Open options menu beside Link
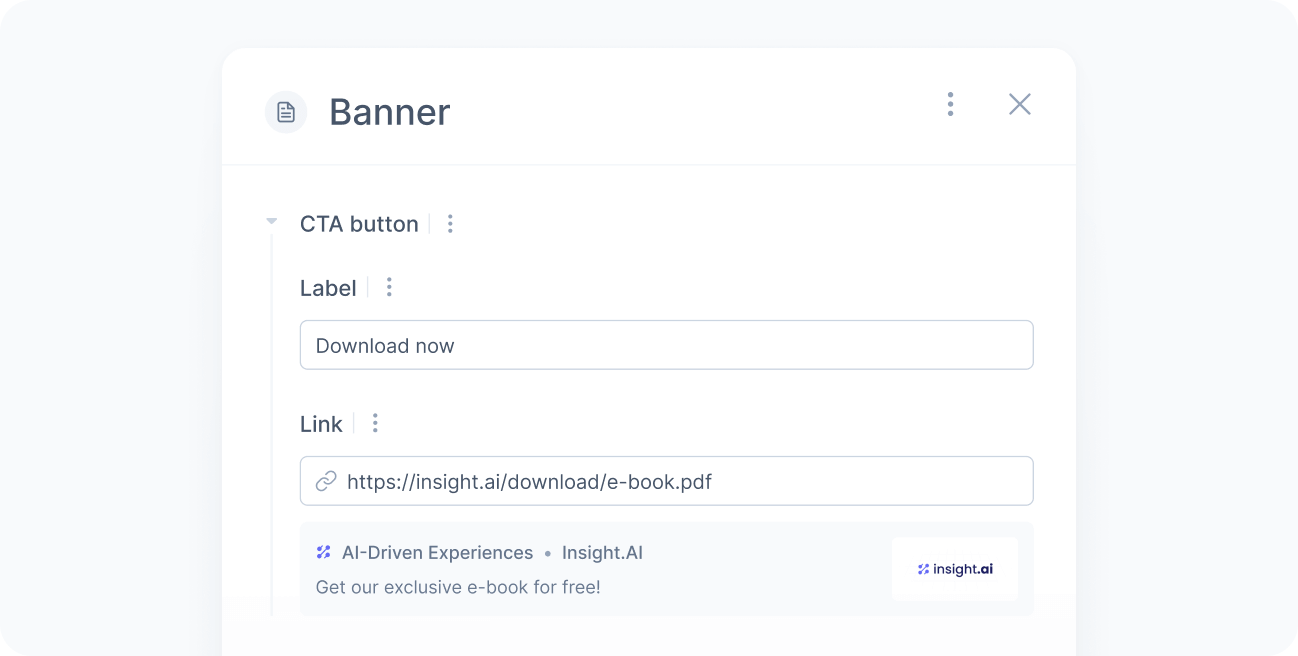Image resolution: width=1298 pixels, height=656 pixels. click(x=375, y=424)
